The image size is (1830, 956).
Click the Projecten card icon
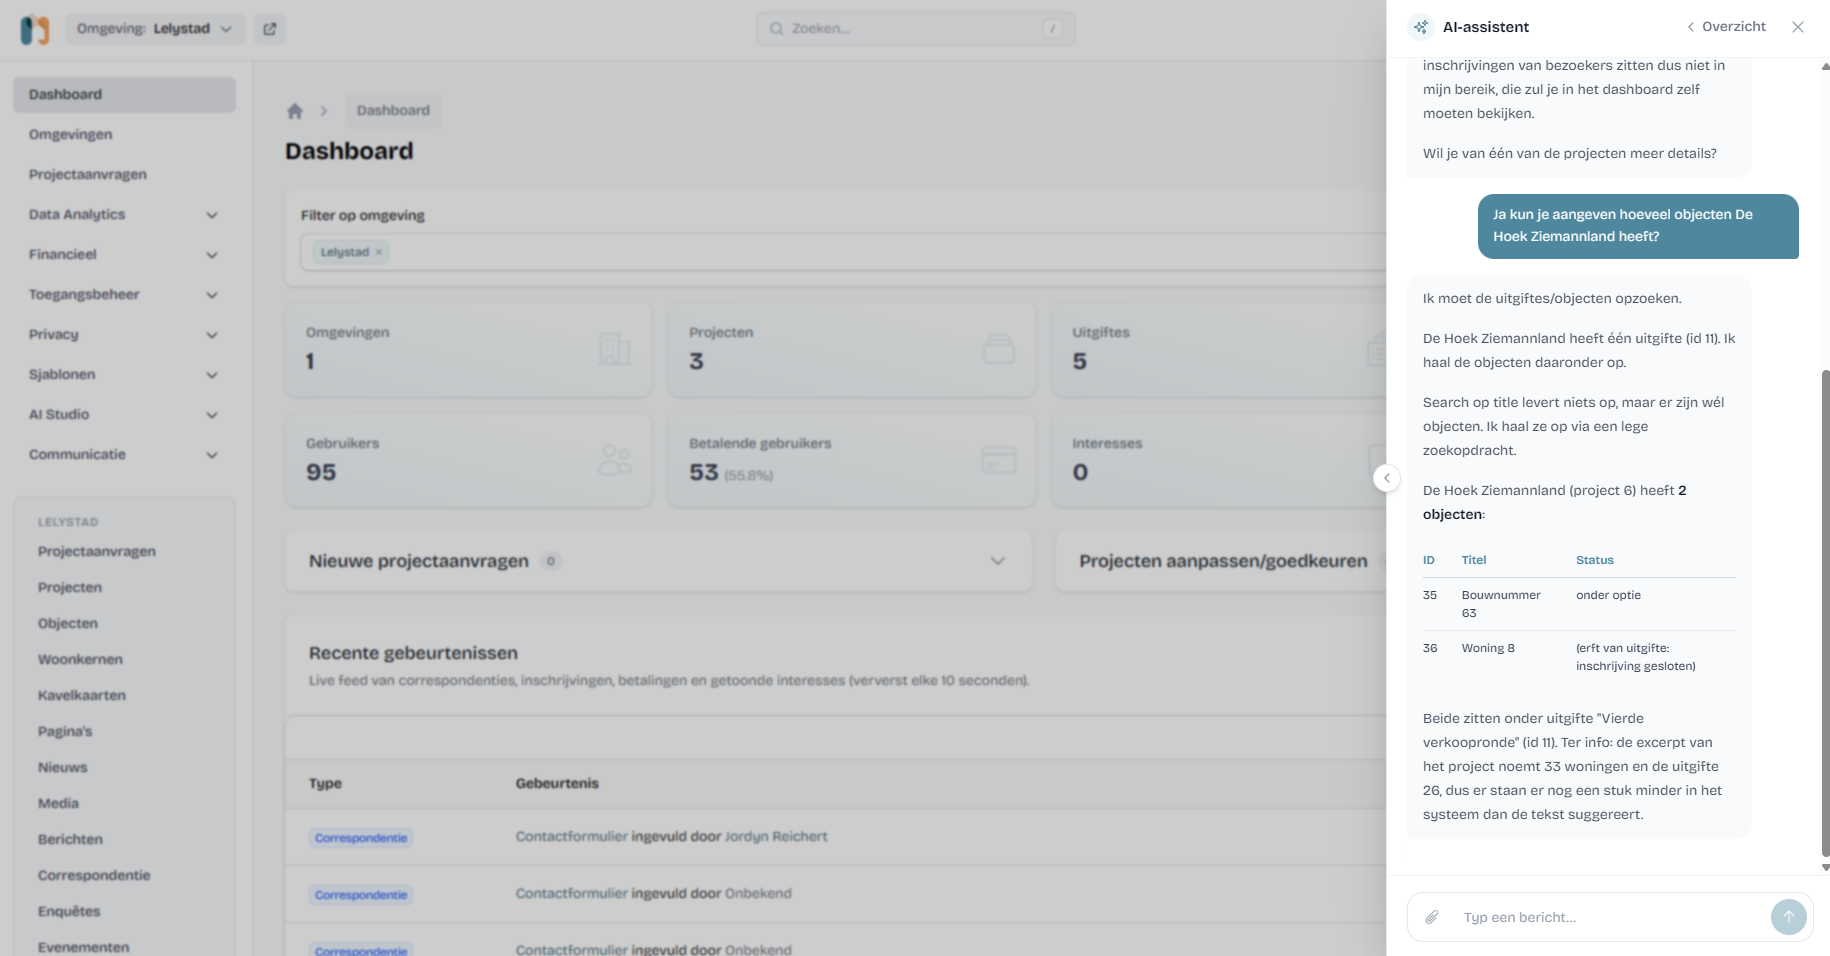[x=998, y=349]
